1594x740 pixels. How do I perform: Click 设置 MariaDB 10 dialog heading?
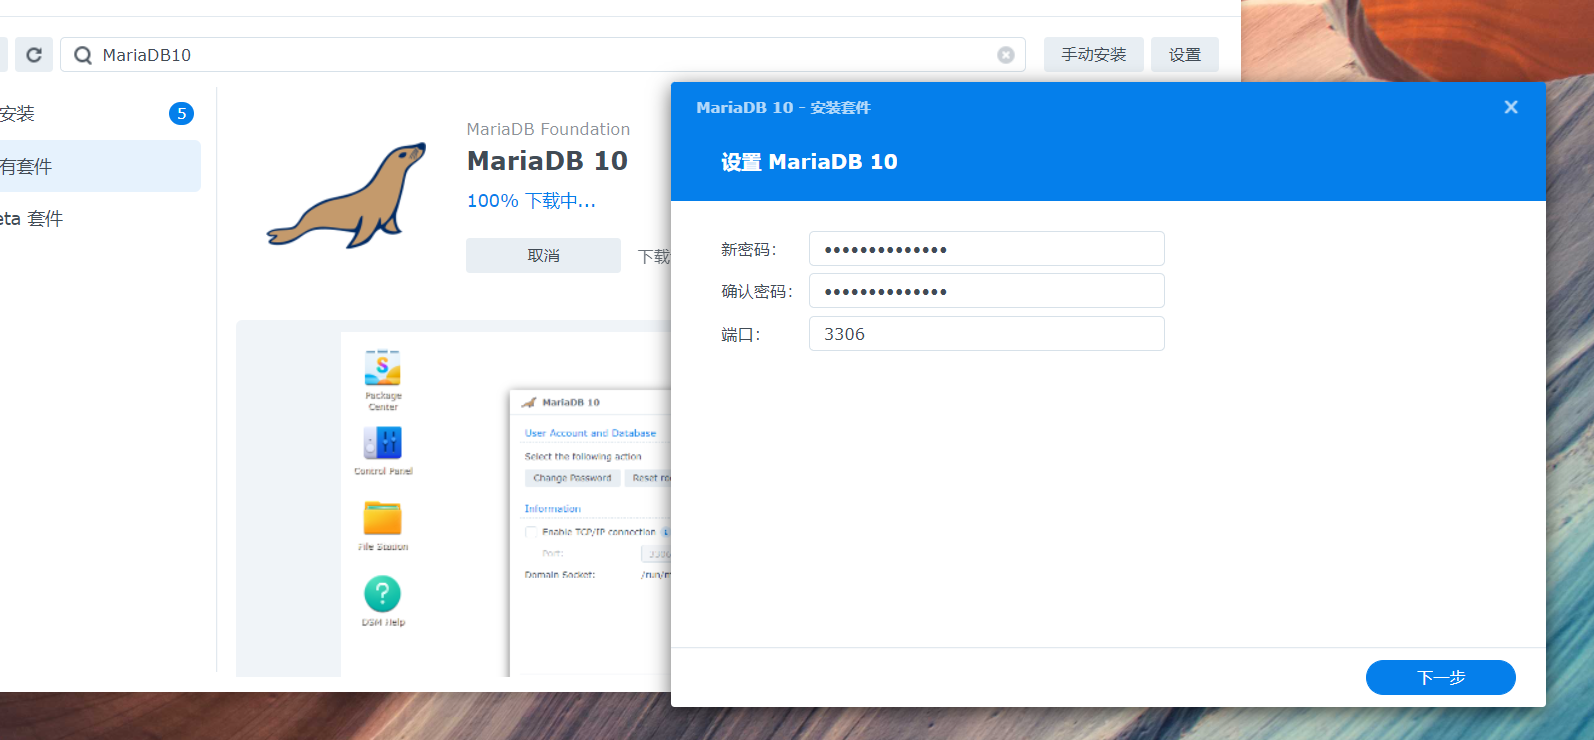[x=809, y=162]
